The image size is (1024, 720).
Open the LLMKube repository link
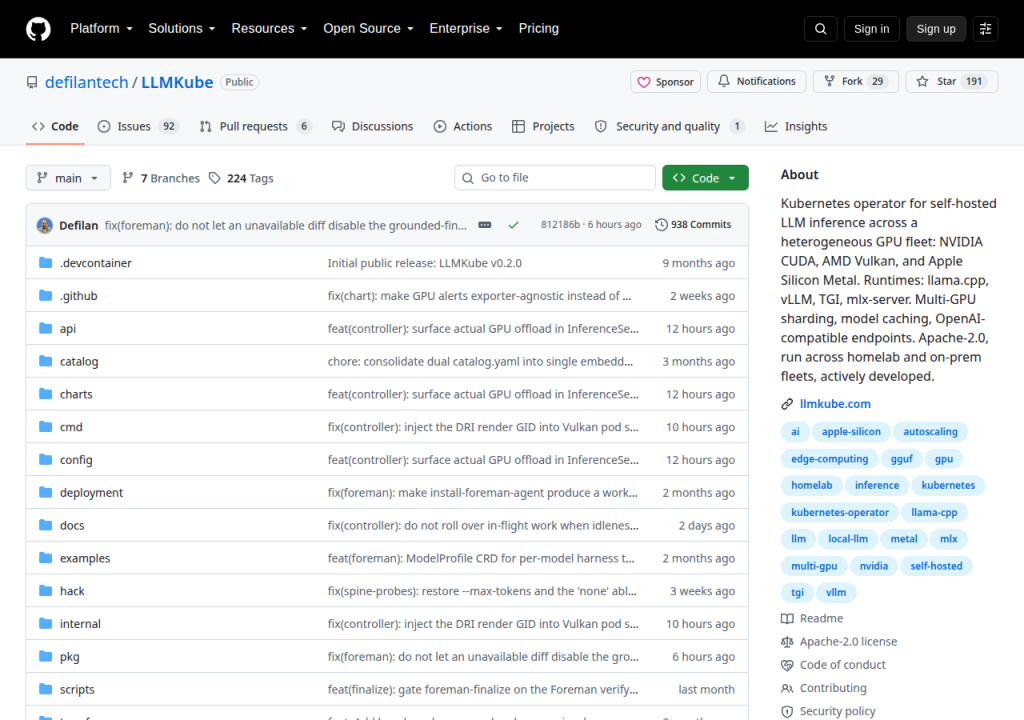(177, 82)
